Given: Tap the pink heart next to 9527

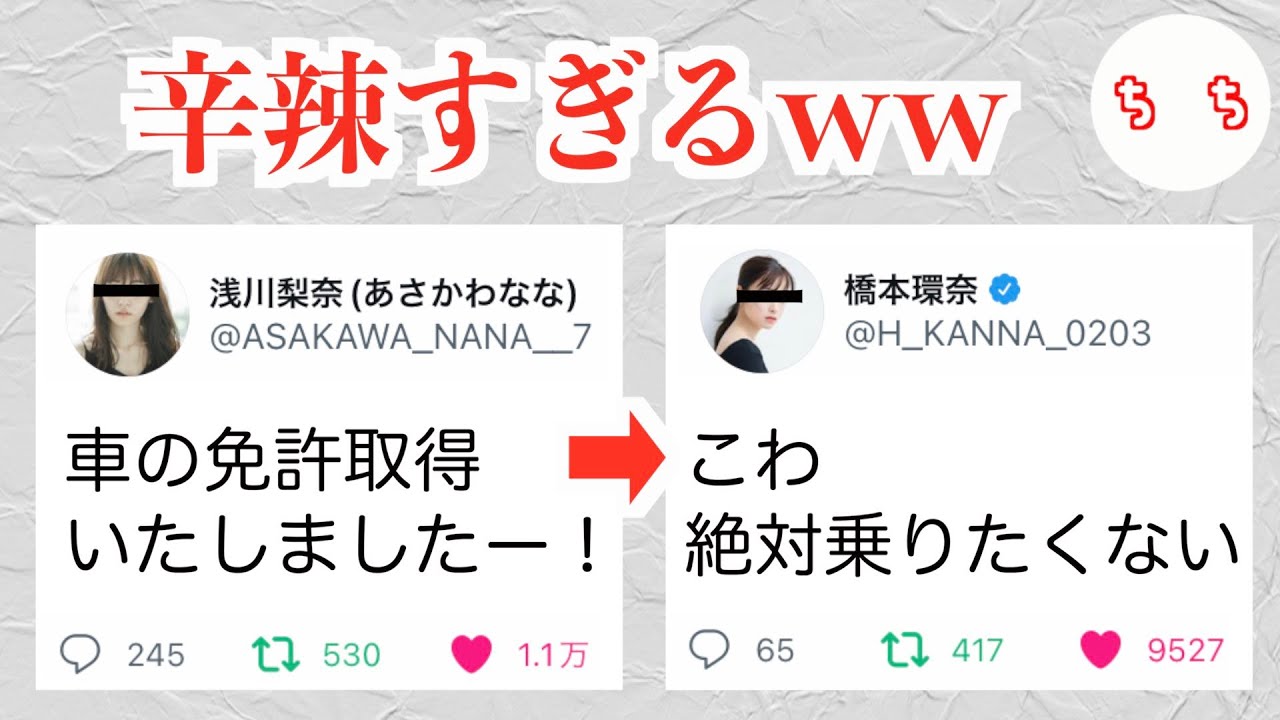Looking at the screenshot, I should point(1101,651).
